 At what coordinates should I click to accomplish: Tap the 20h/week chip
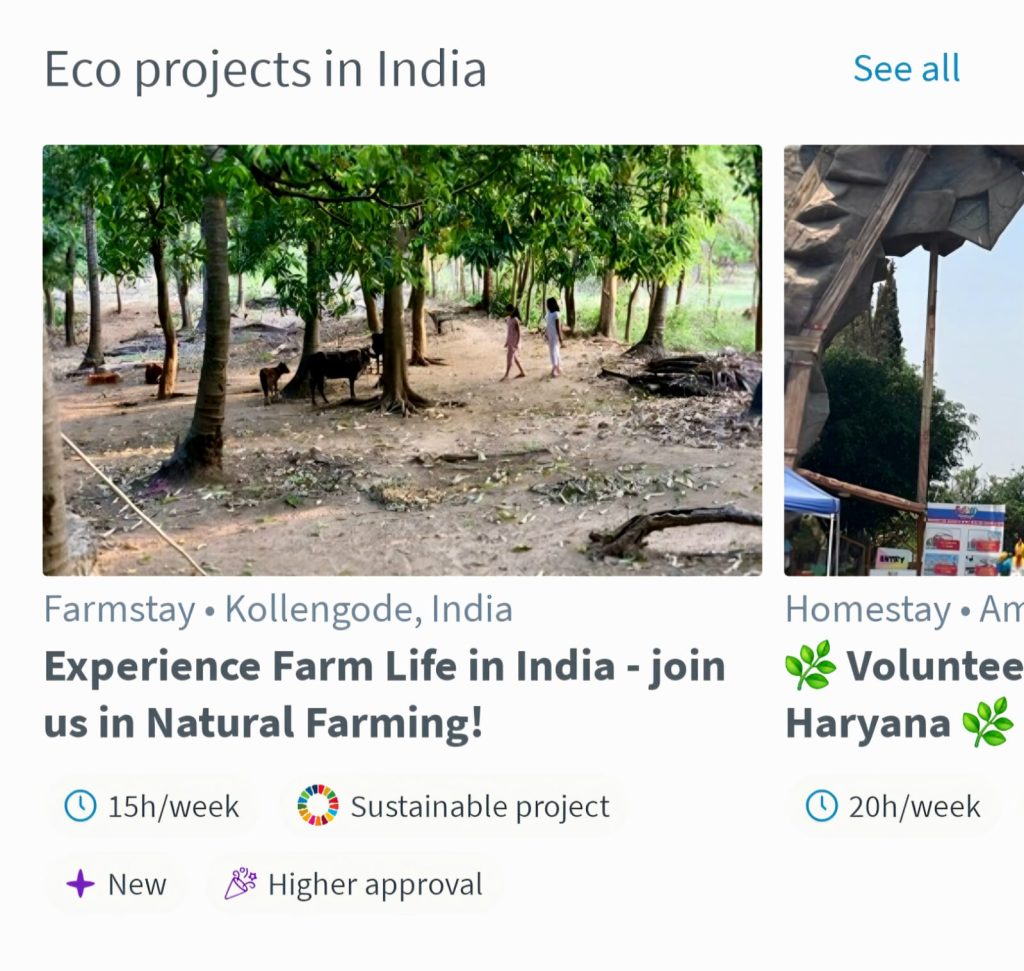coord(893,806)
